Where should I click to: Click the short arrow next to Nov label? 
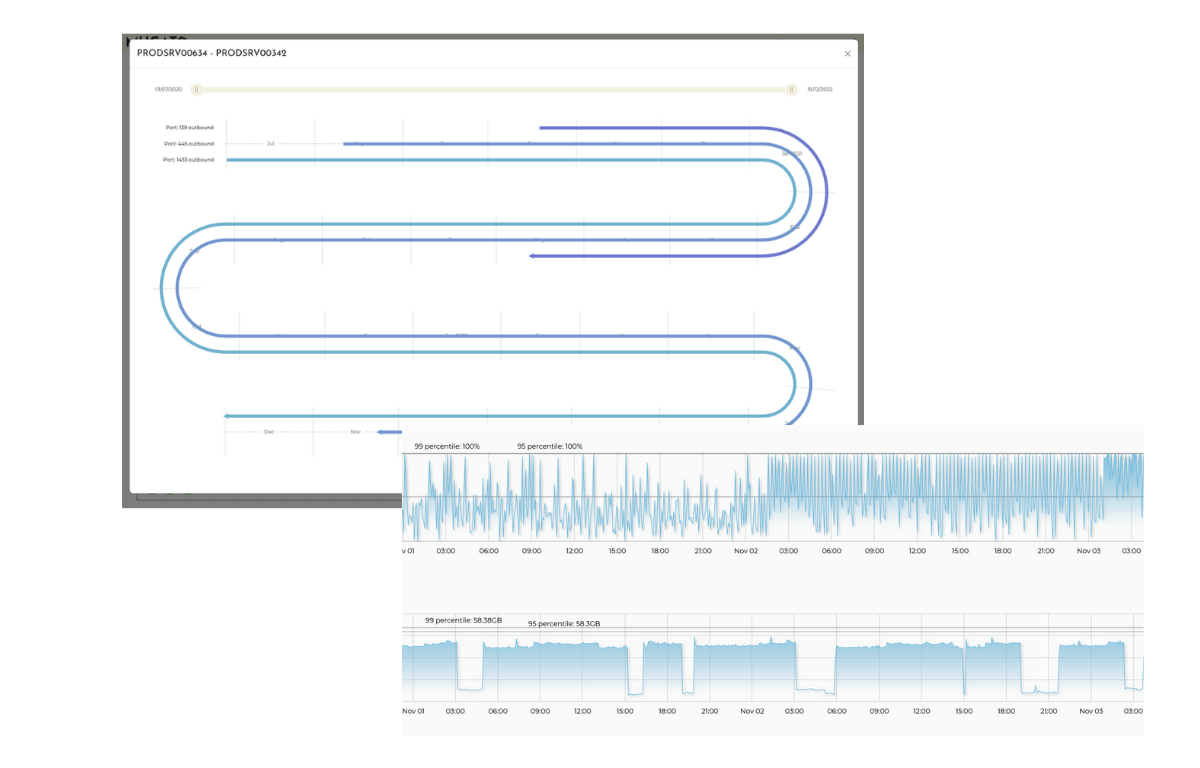pos(384,432)
